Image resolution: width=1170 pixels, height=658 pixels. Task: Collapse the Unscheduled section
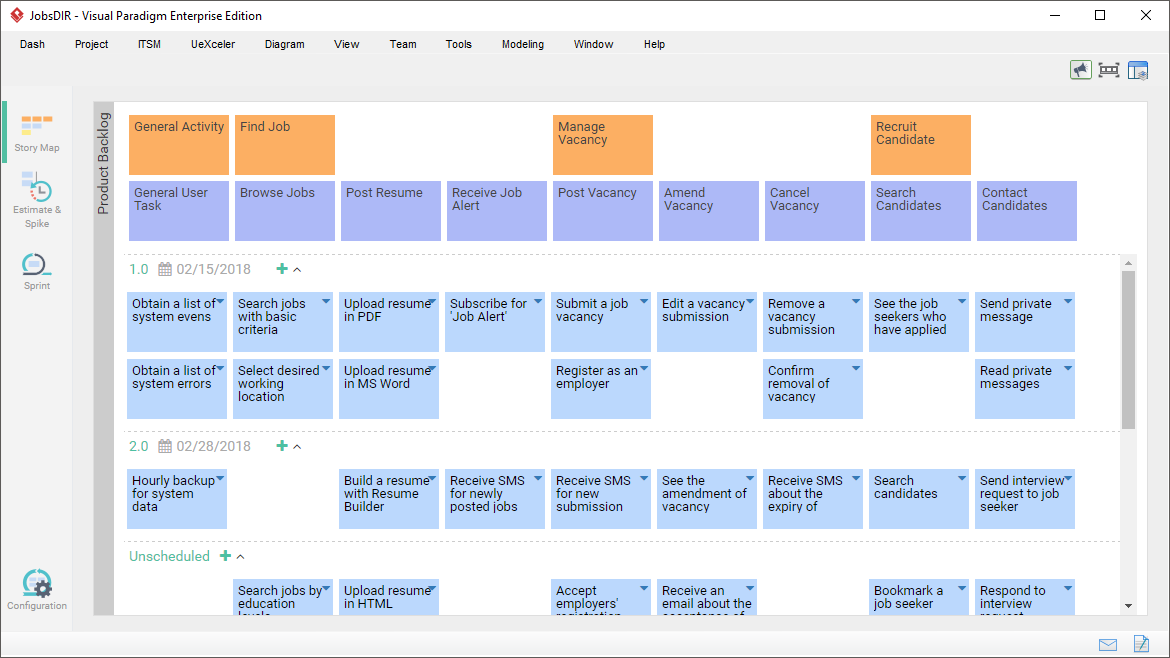pyautogui.click(x=241, y=556)
